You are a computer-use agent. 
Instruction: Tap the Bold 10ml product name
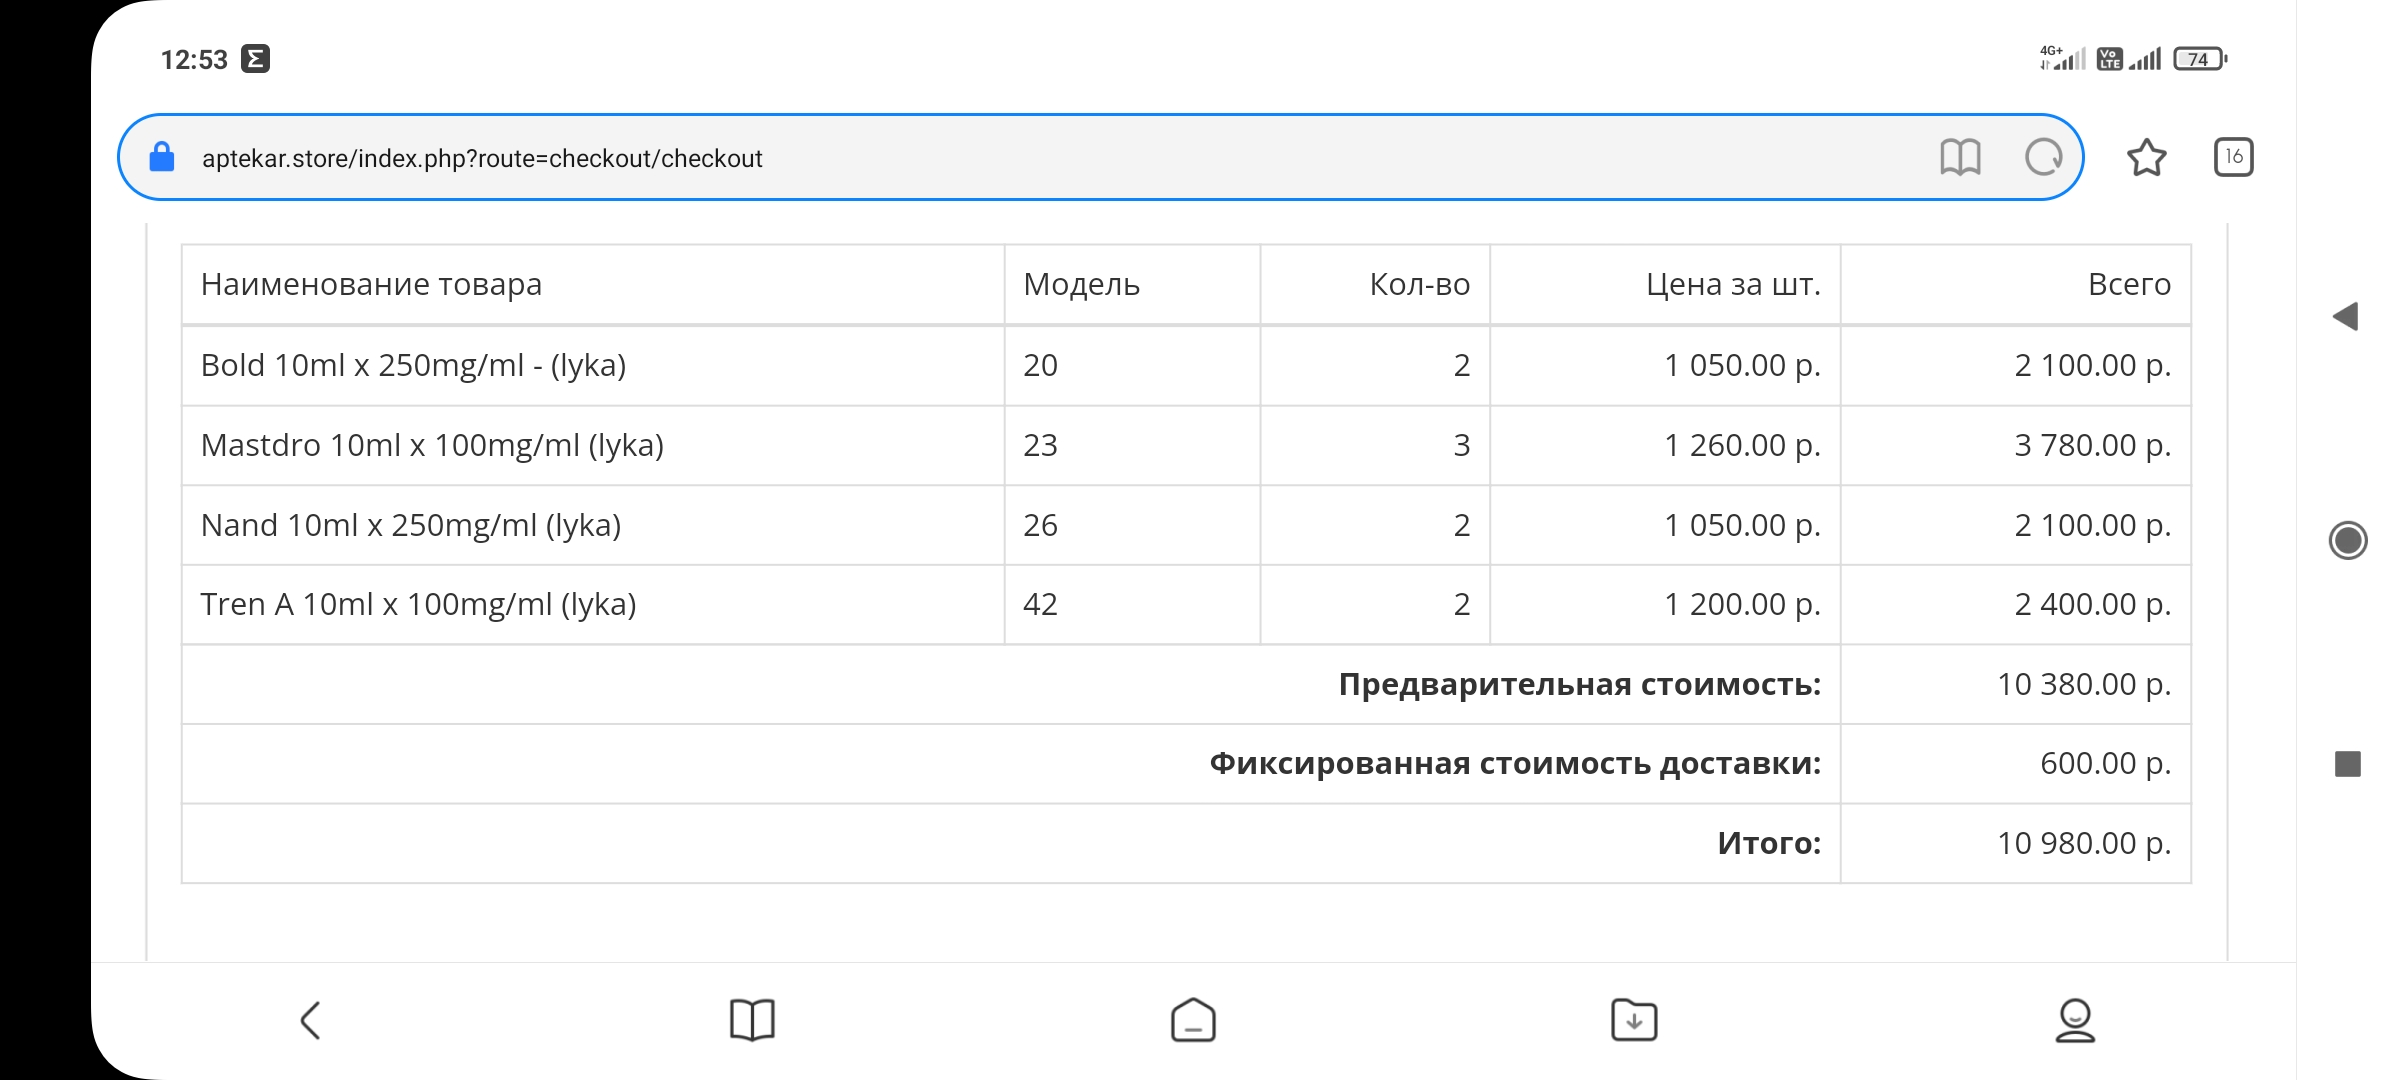pyautogui.click(x=413, y=365)
